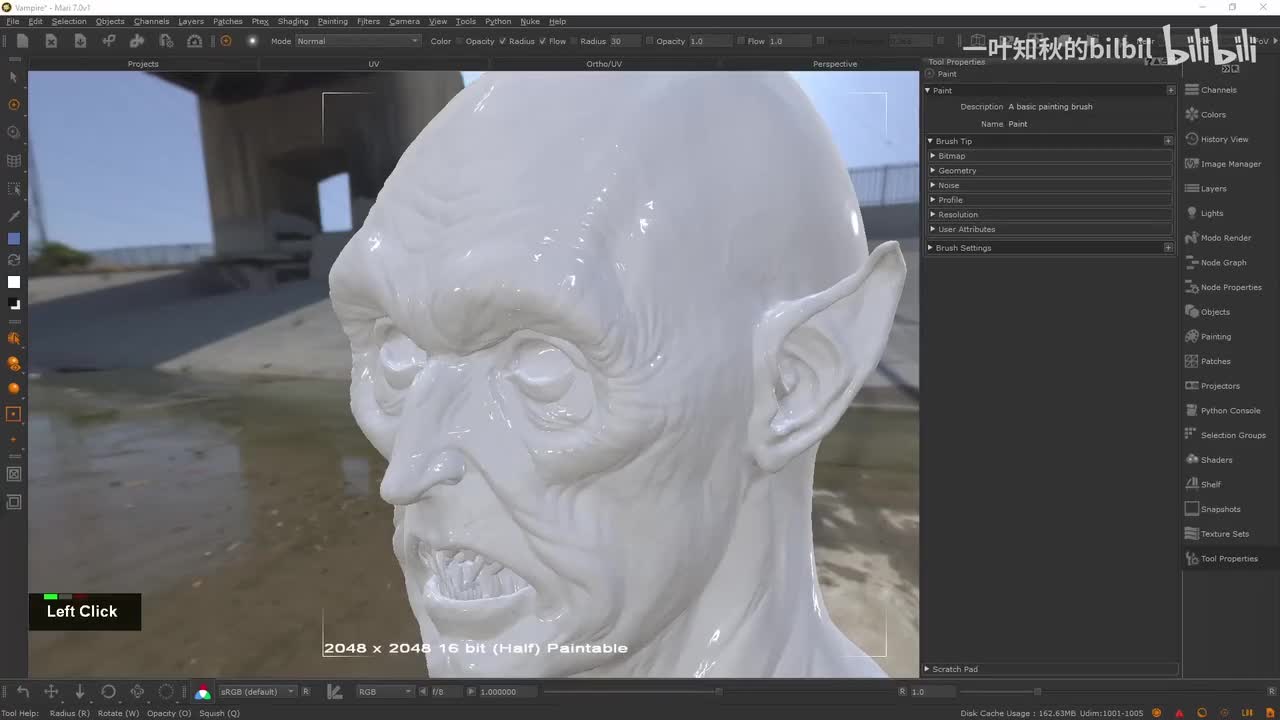Untick the checked Flow pressure checkbox
The width and height of the screenshot is (1280, 720).
tap(542, 41)
